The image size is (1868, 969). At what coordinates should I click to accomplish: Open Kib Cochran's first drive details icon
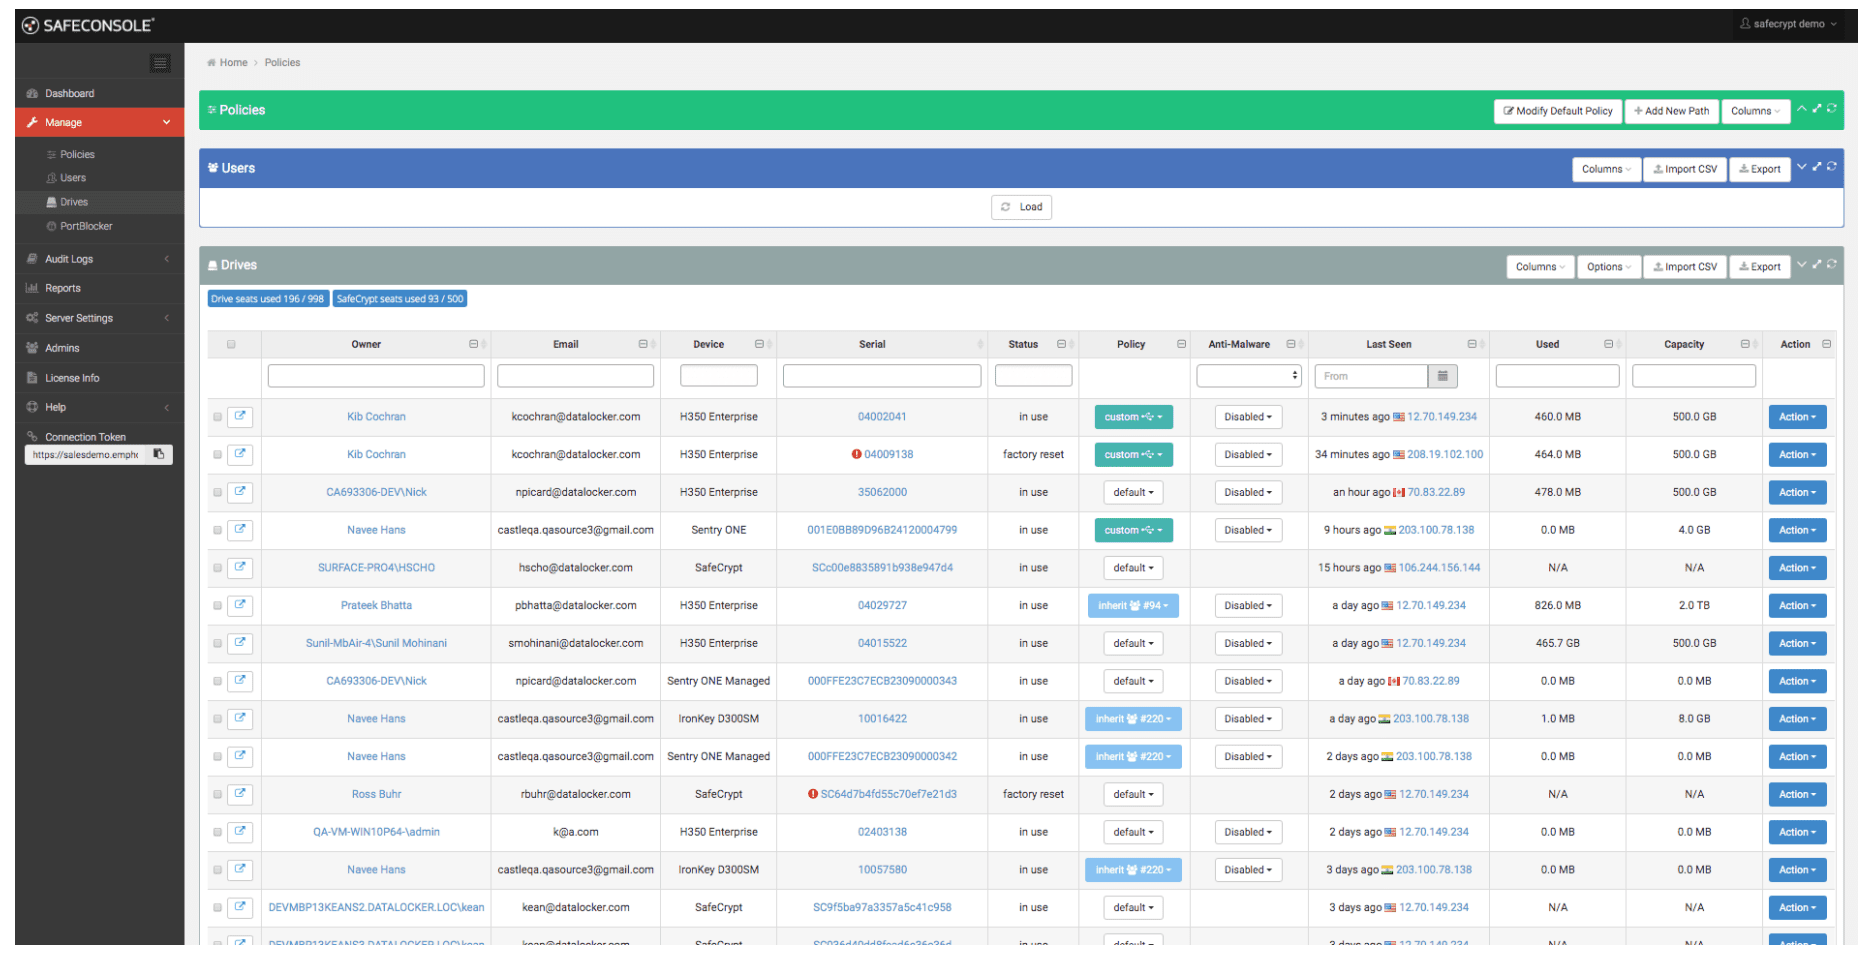(240, 417)
